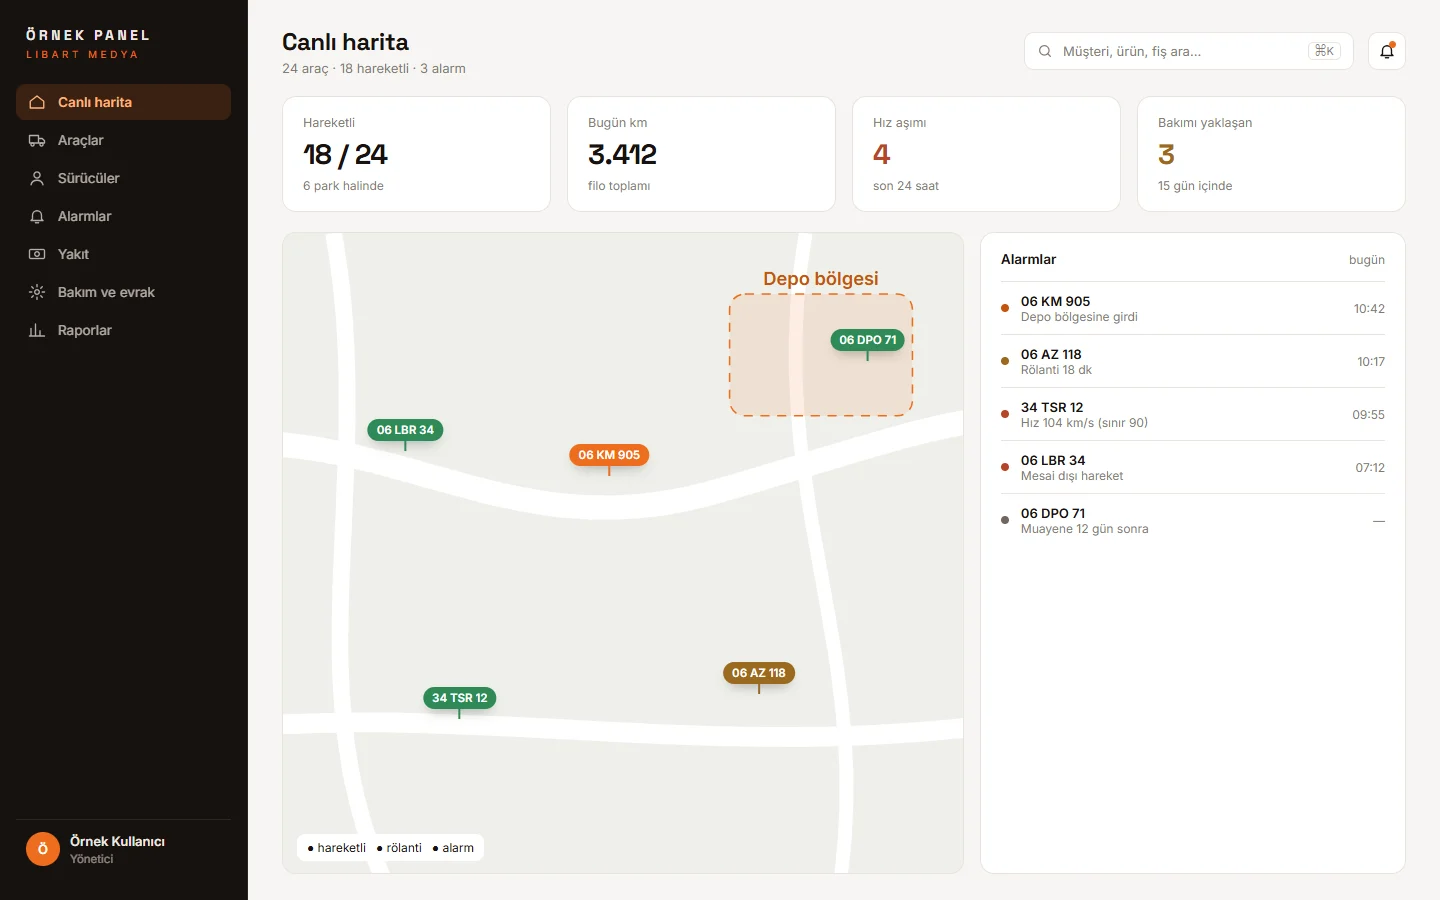Focus the Müşteri, ürün, fiş ara search field
The width and height of the screenshot is (1440, 900).
pyautogui.click(x=1188, y=51)
